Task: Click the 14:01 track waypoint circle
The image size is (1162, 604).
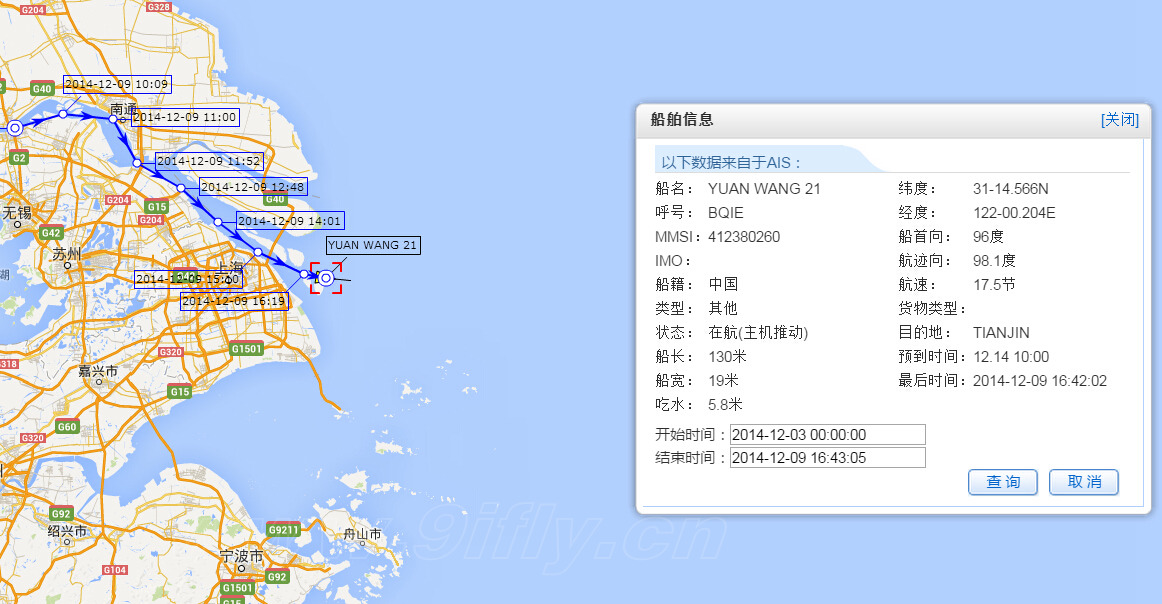Action: 218,221
